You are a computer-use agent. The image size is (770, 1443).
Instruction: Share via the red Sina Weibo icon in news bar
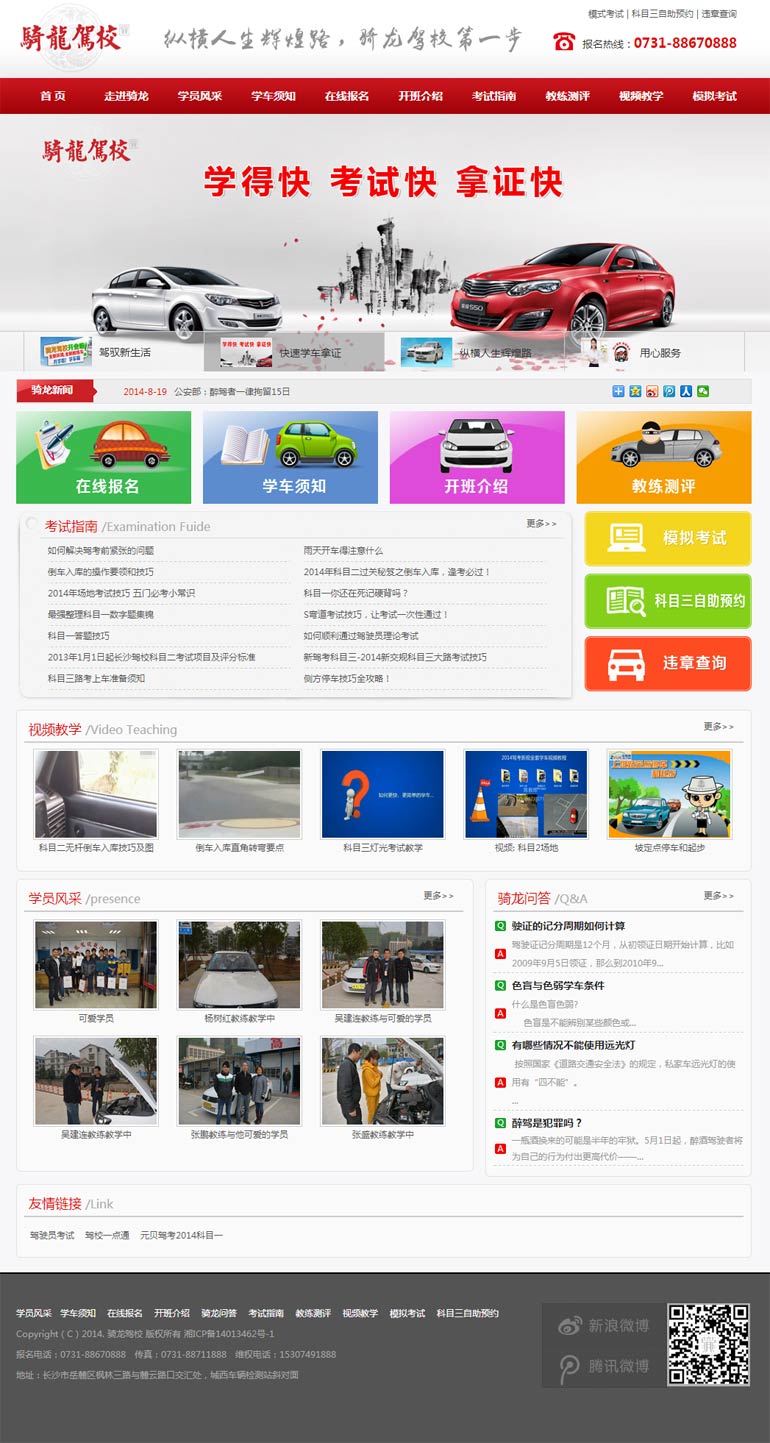pyautogui.click(x=652, y=391)
